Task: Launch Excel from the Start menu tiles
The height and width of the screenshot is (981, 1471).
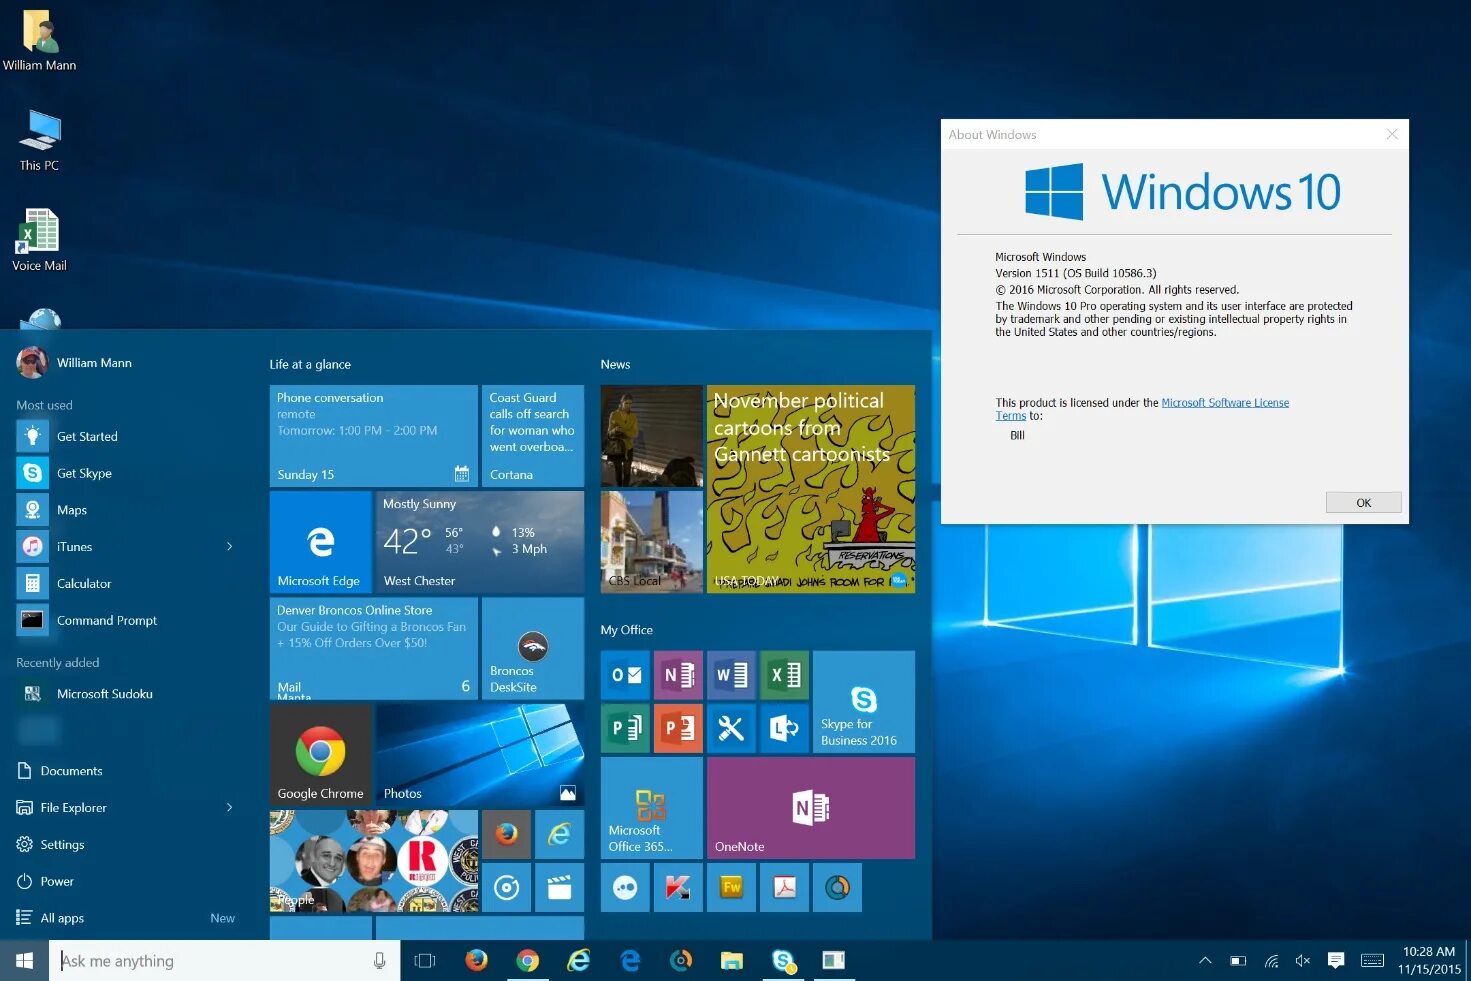Action: point(784,675)
